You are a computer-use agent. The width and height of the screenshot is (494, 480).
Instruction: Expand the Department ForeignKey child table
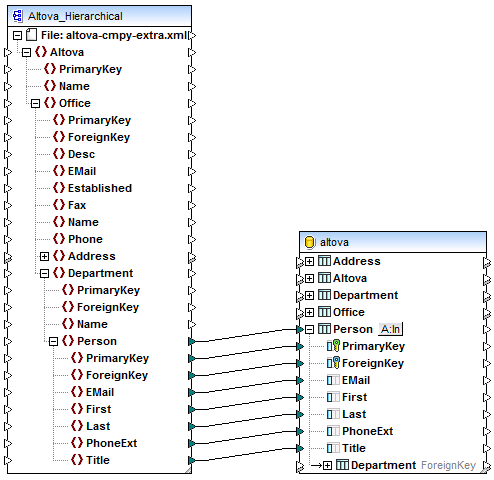(x=327, y=465)
